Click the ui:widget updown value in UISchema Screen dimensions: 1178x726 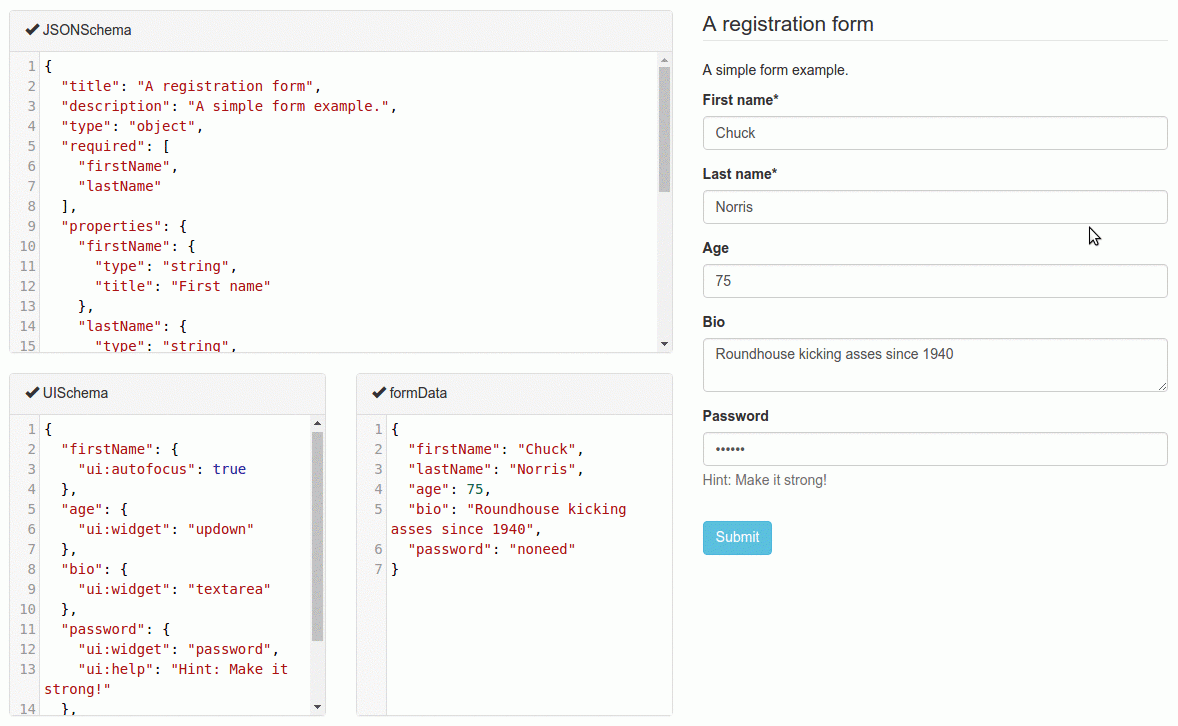tap(220, 528)
